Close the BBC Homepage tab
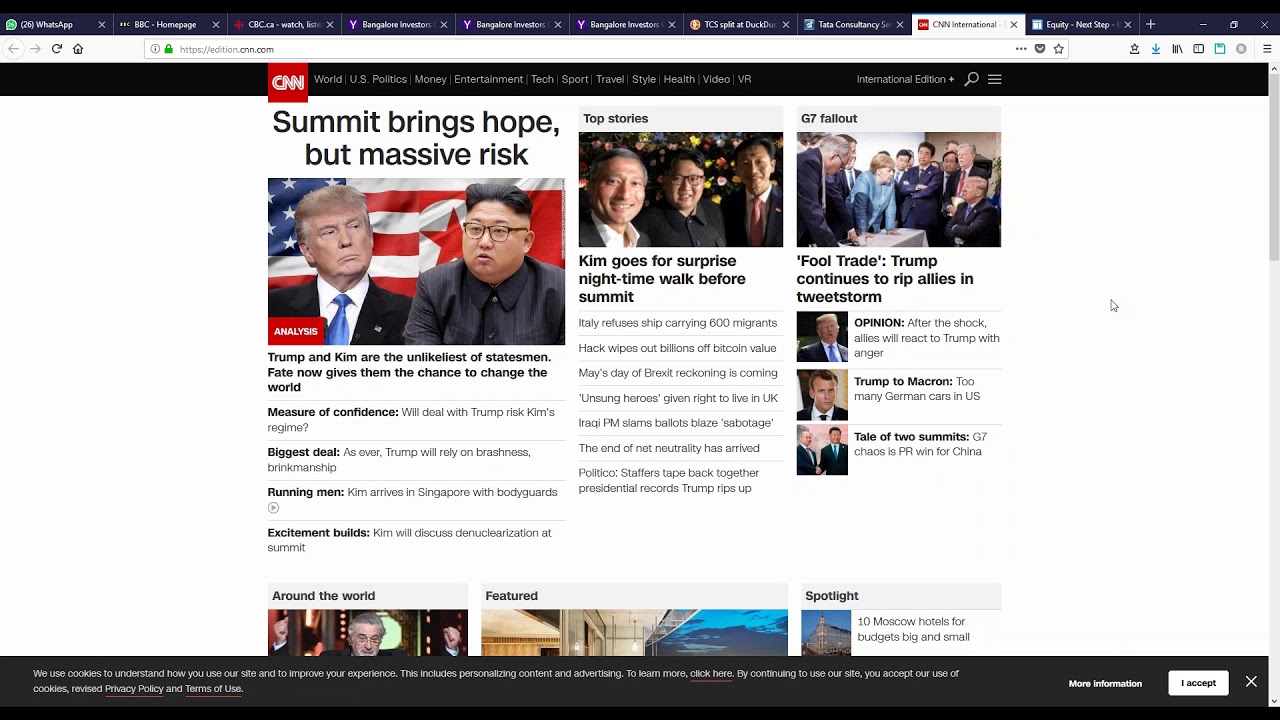This screenshot has width=1280, height=720. click(215, 25)
